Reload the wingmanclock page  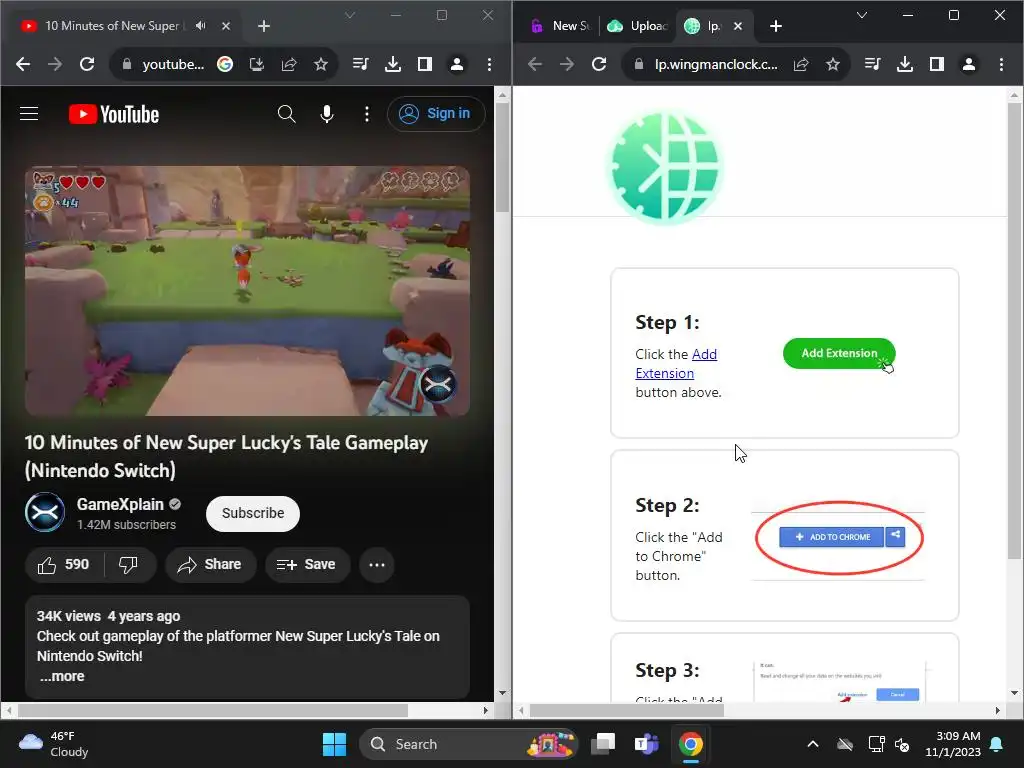(599, 64)
